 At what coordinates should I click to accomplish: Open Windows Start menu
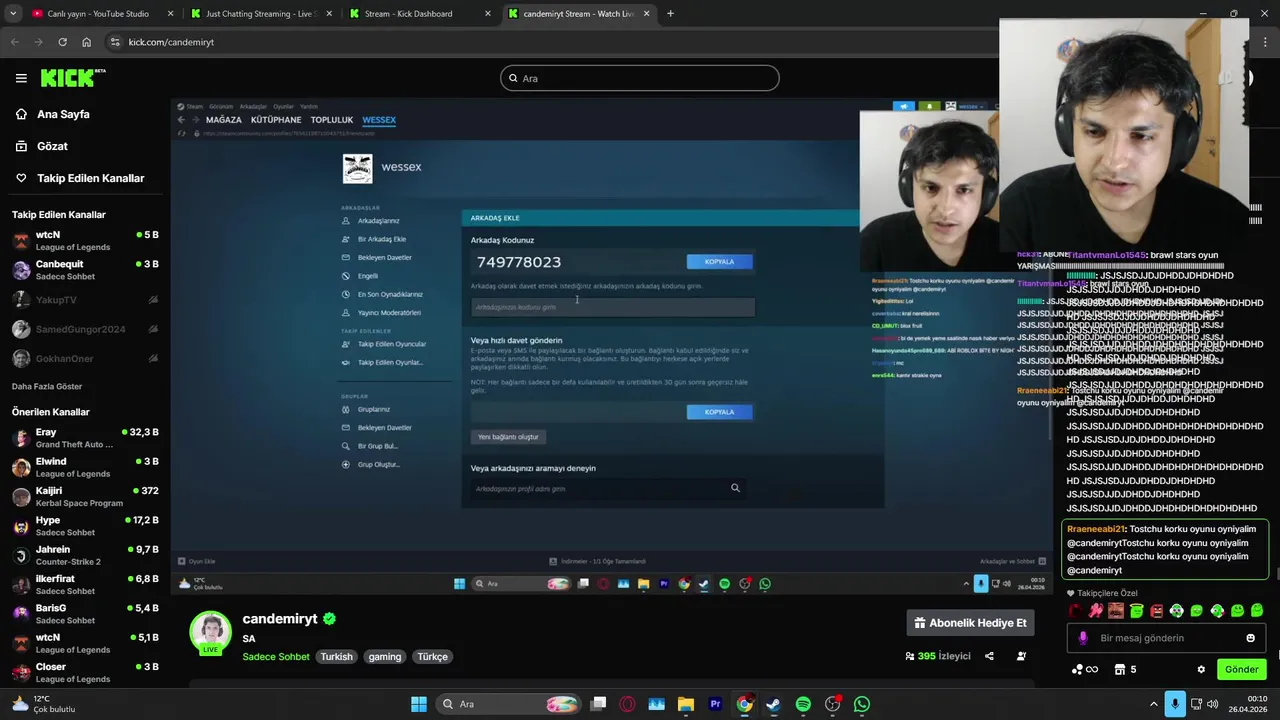[419, 704]
